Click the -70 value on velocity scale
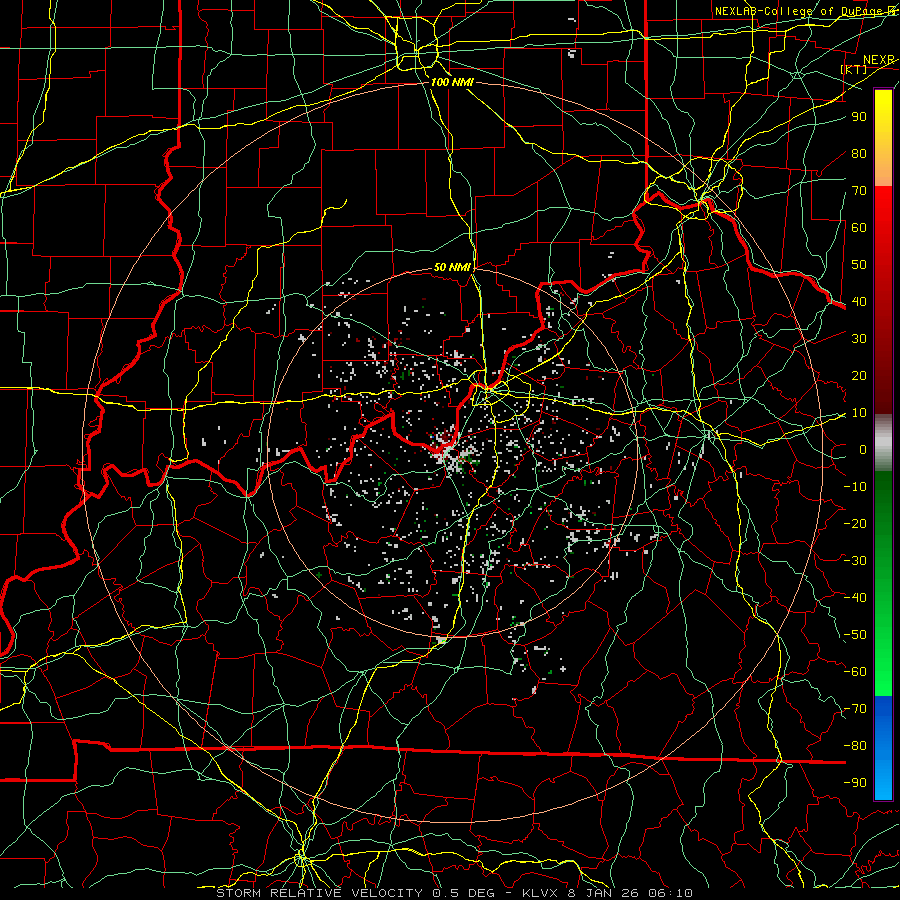 (855, 709)
